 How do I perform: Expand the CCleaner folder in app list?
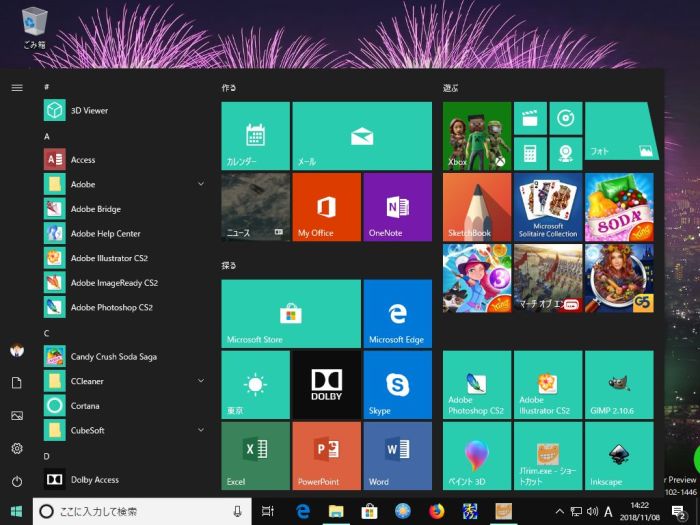[201, 381]
